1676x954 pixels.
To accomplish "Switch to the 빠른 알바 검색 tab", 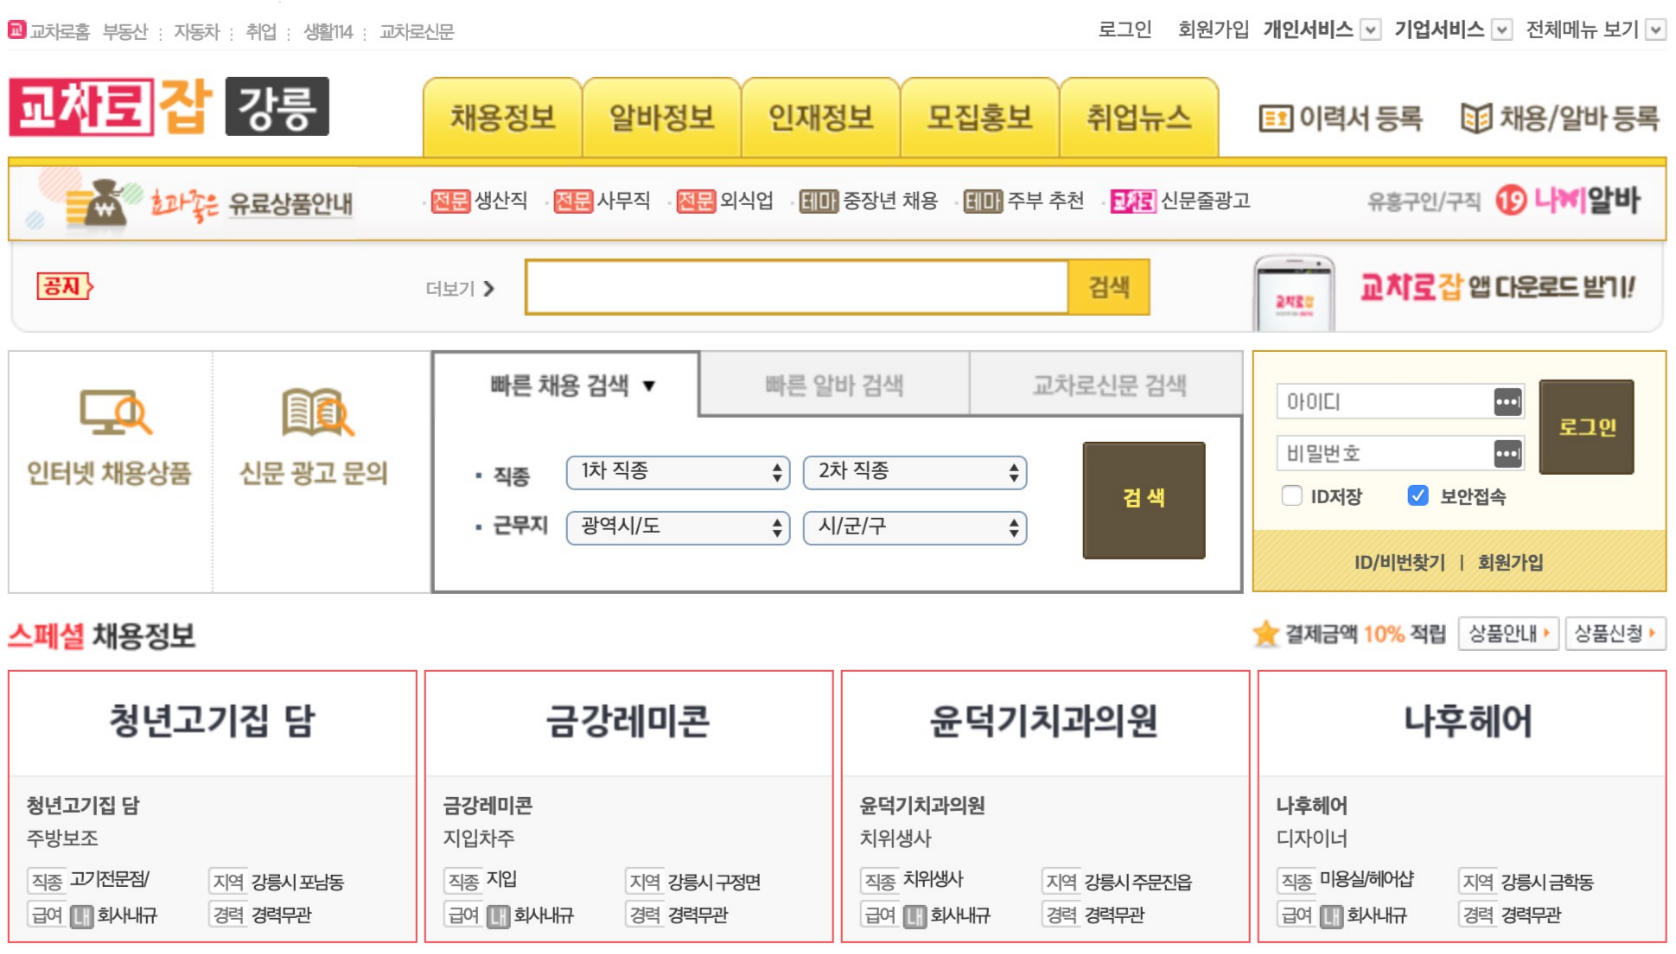I will [834, 384].
